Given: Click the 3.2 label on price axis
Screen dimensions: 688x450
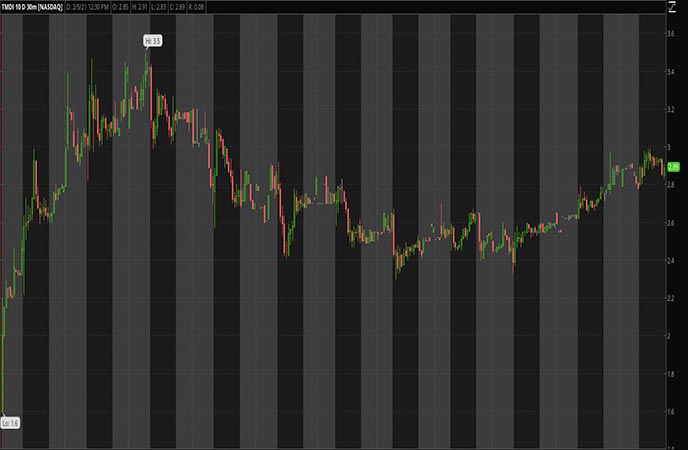Looking at the screenshot, I should [x=671, y=109].
